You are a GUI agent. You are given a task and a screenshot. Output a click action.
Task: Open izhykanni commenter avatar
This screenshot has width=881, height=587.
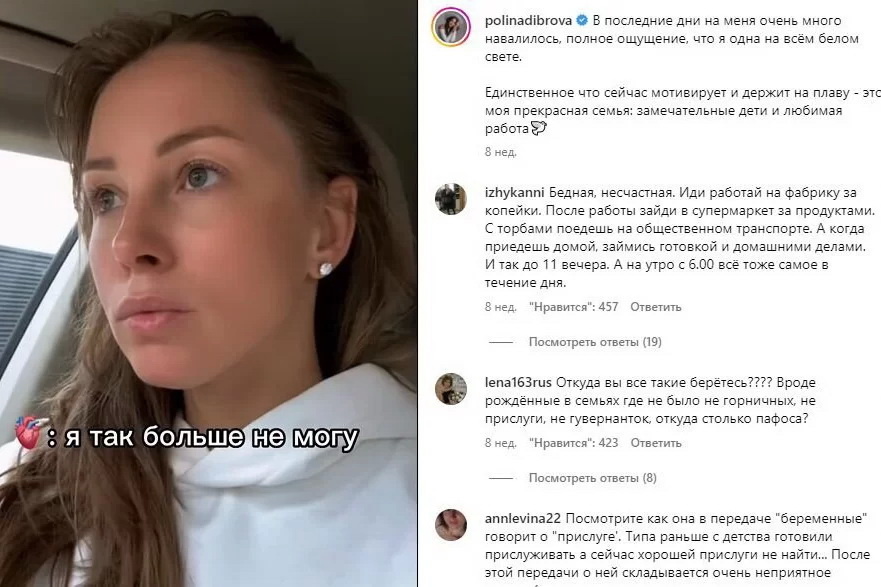[451, 199]
